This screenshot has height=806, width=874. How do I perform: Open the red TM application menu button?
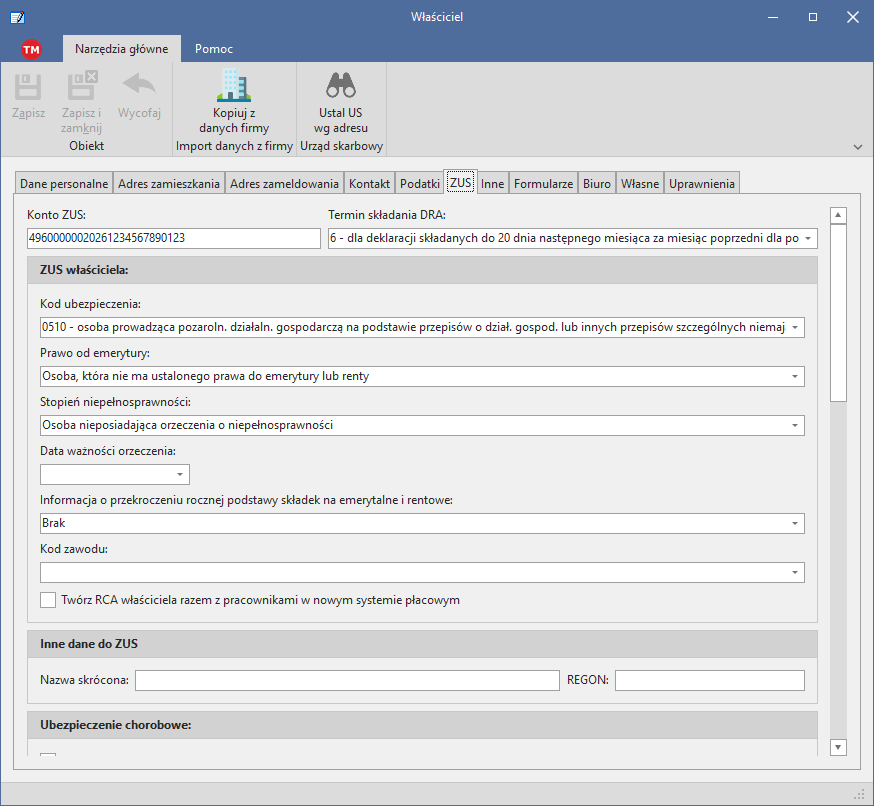coord(31,50)
